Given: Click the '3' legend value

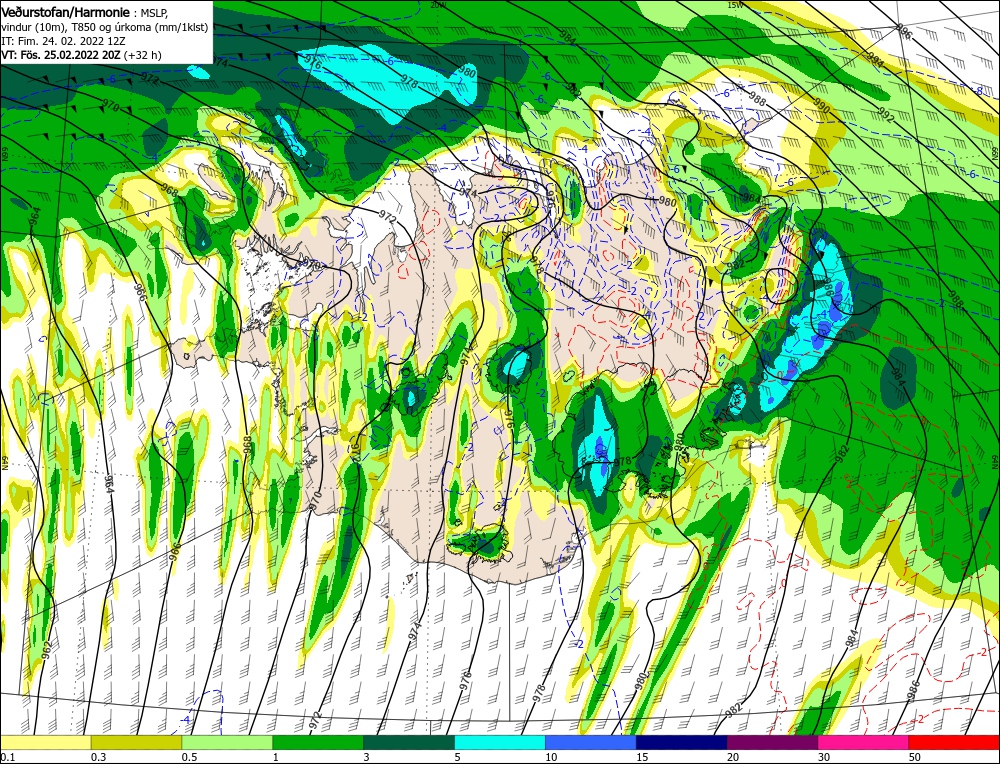Looking at the screenshot, I should tap(367, 757).
